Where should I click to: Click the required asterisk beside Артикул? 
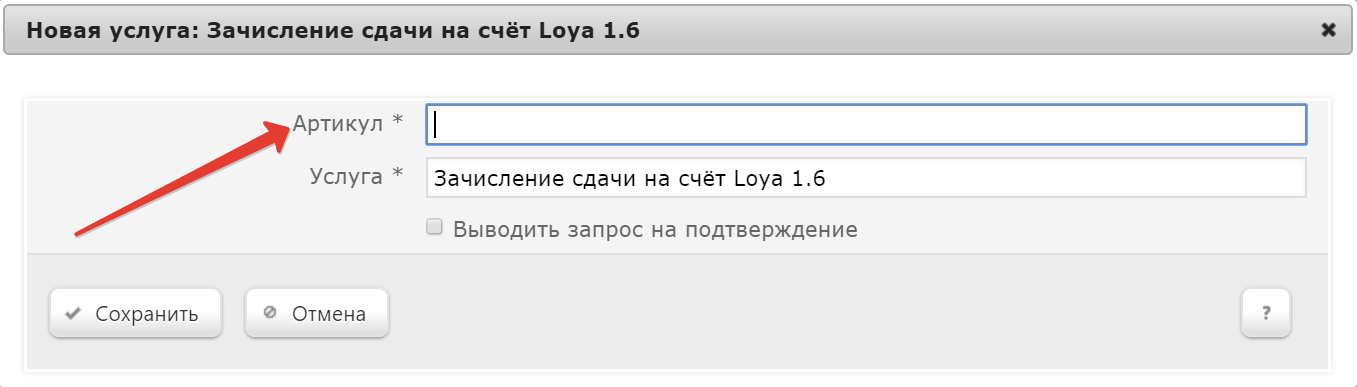(397, 122)
